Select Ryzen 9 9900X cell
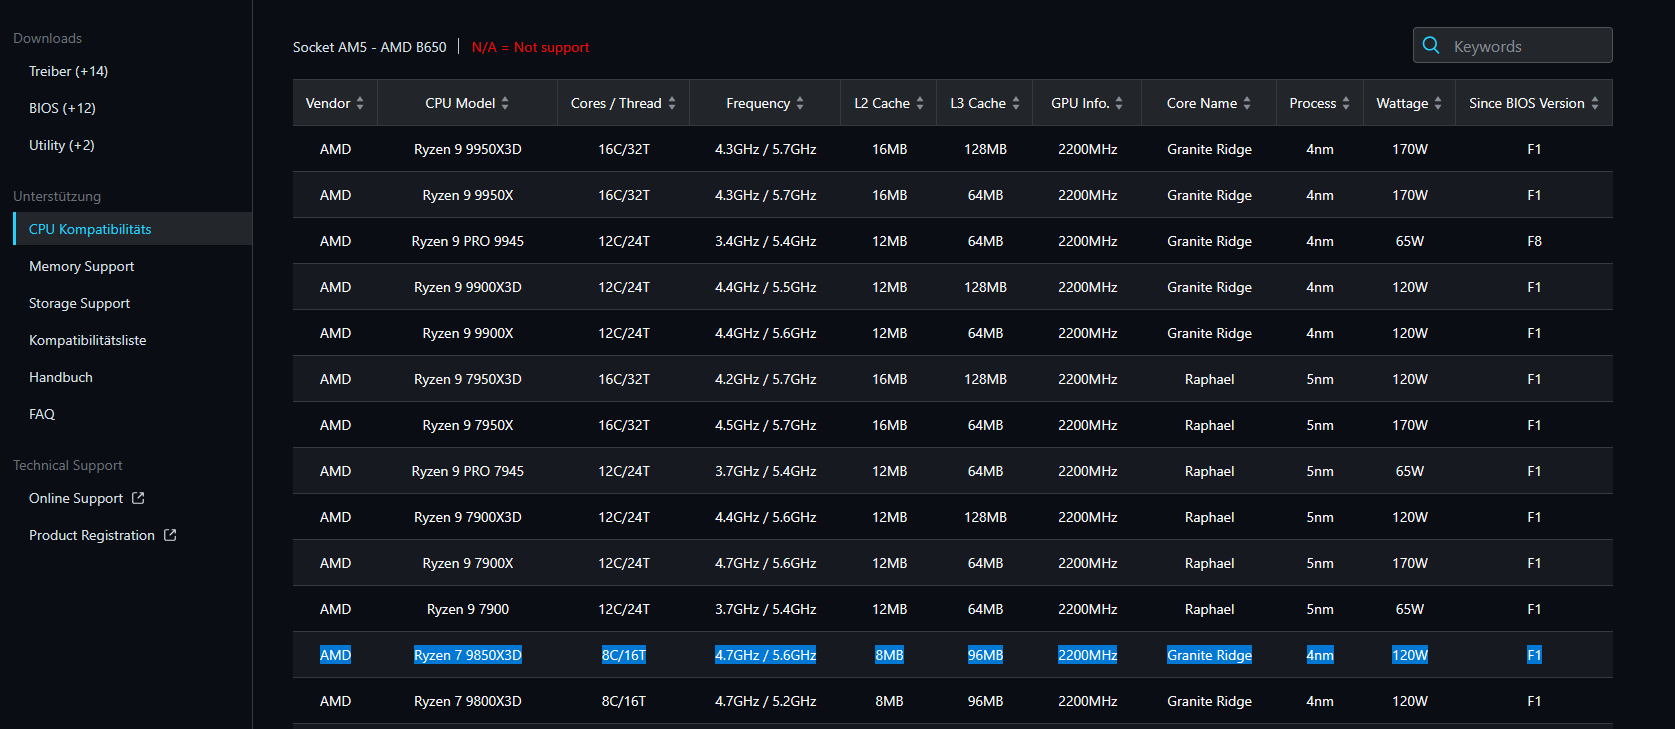 (468, 333)
